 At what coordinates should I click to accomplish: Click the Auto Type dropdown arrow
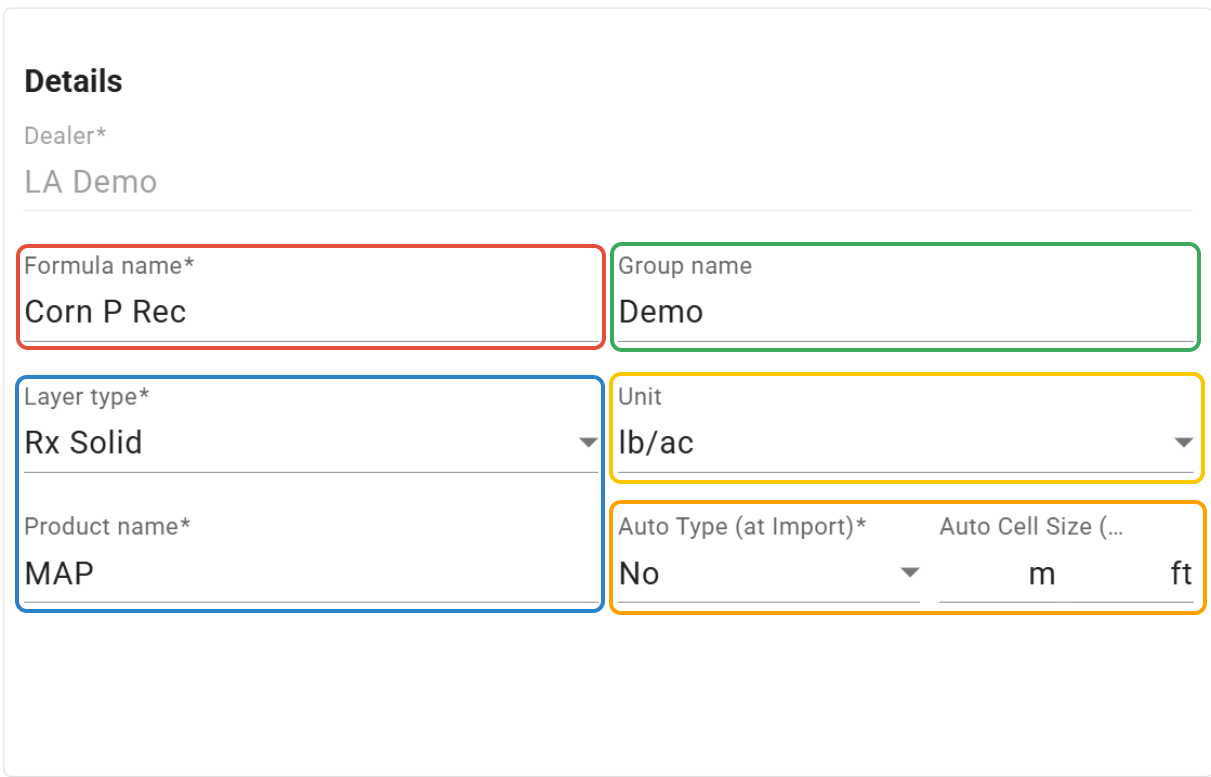909,573
